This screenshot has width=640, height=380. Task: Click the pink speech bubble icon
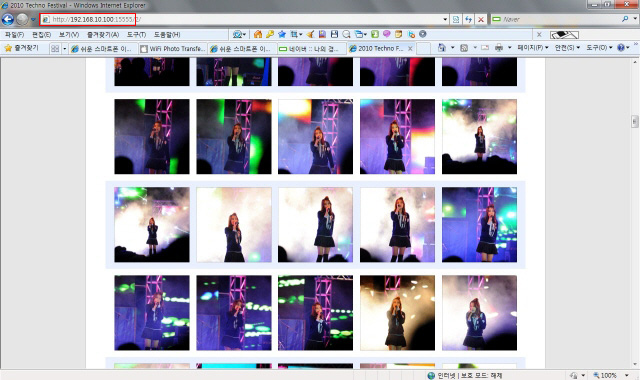point(386,34)
